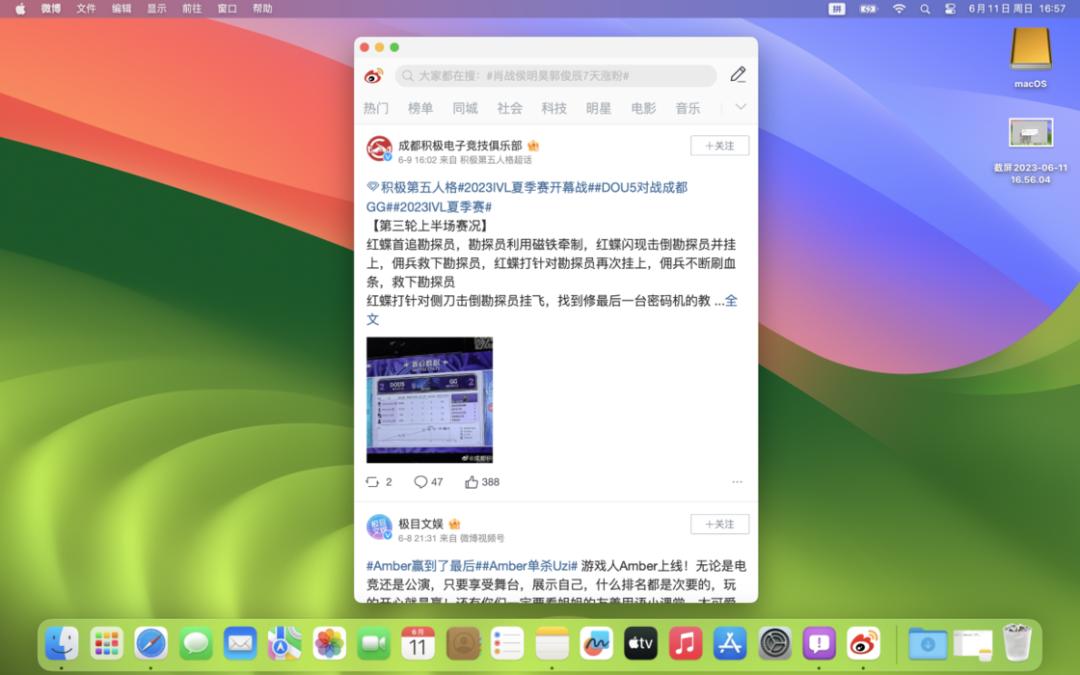Open the Apple menu
1080x675 pixels.
pos(20,9)
